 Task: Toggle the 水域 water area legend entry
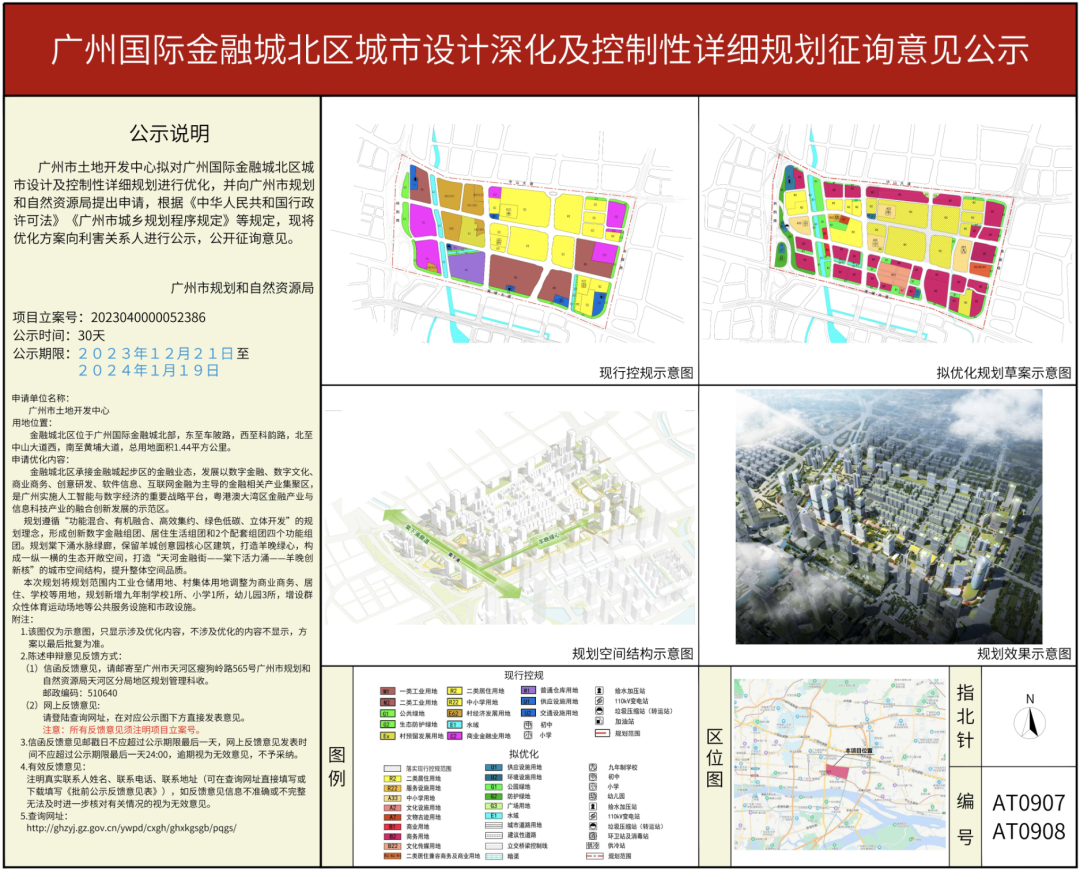point(453,724)
